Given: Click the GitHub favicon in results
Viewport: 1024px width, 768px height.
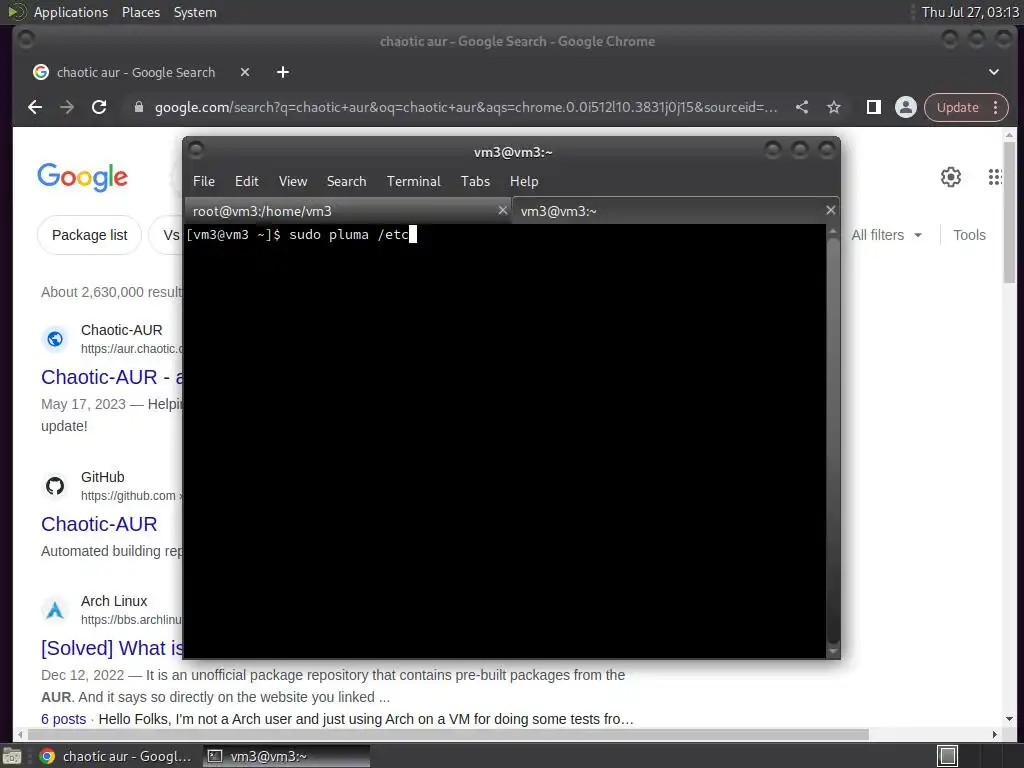Looking at the screenshot, I should point(55,486).
